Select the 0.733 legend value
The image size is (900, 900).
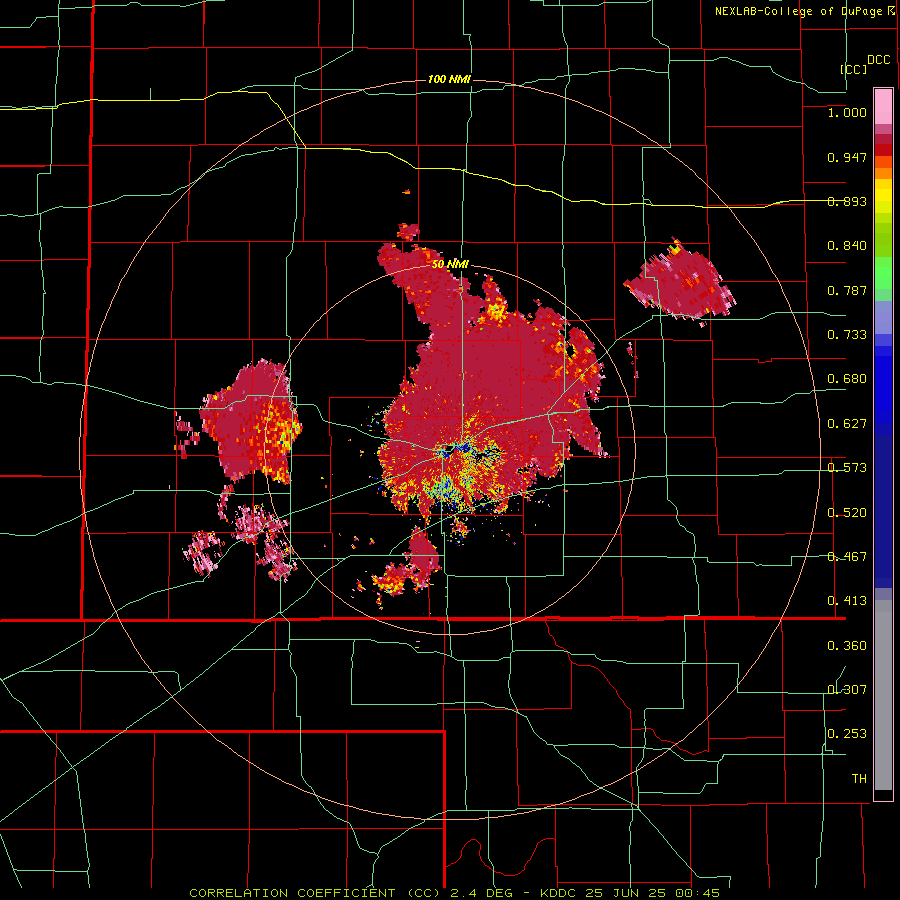[x=847, y=335]
